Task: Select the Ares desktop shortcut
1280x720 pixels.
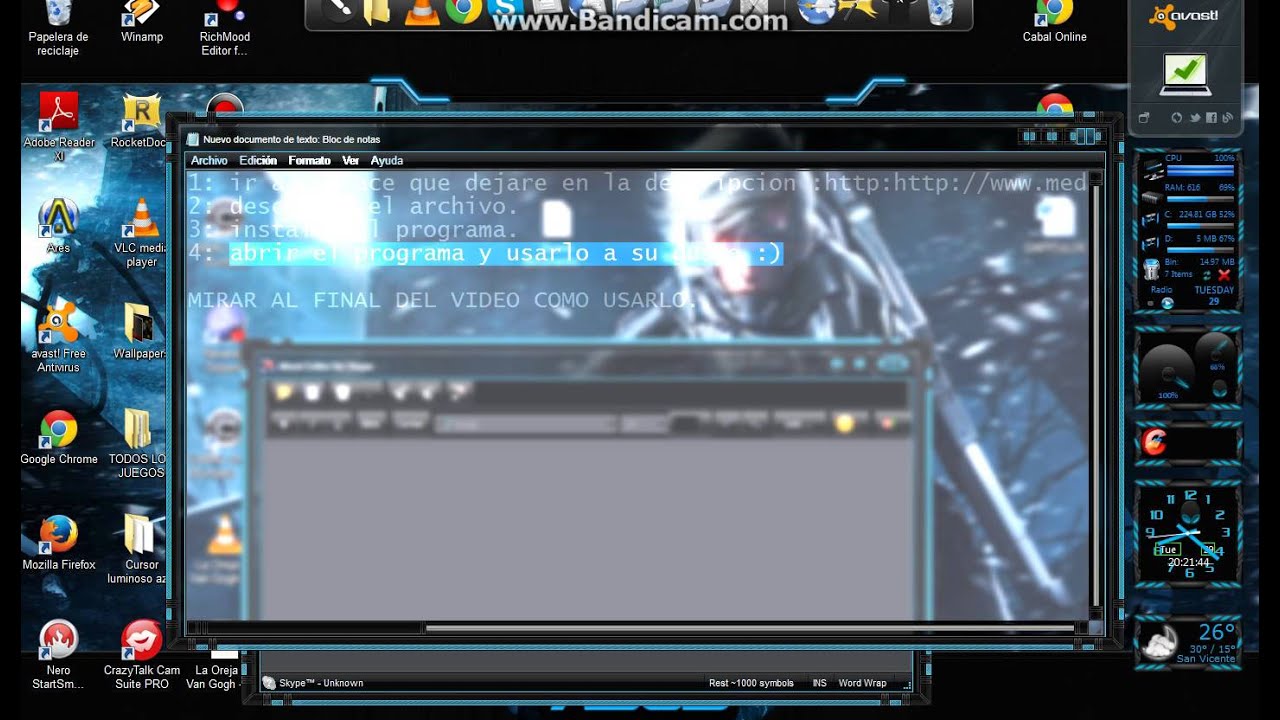Action: [58, 226]
